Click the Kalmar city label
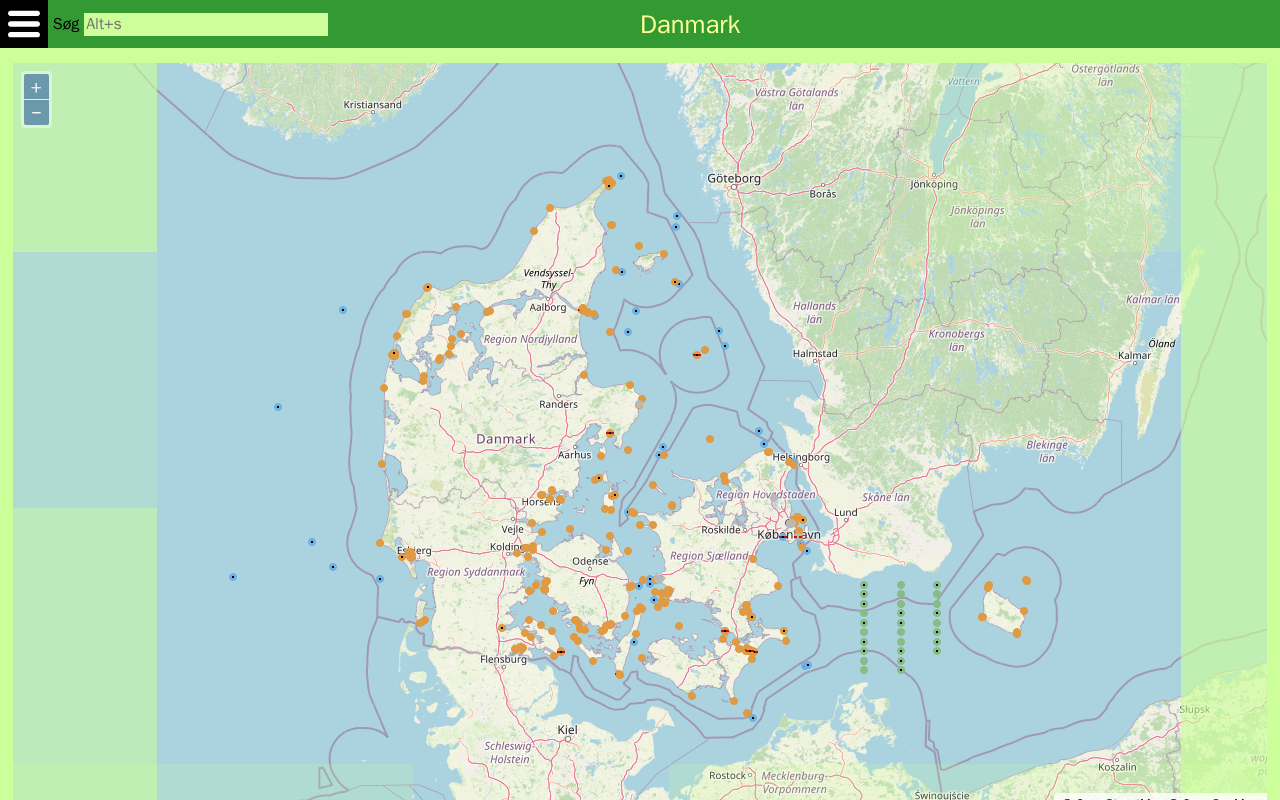The image size is (1280, 800). pos(1135,355)
